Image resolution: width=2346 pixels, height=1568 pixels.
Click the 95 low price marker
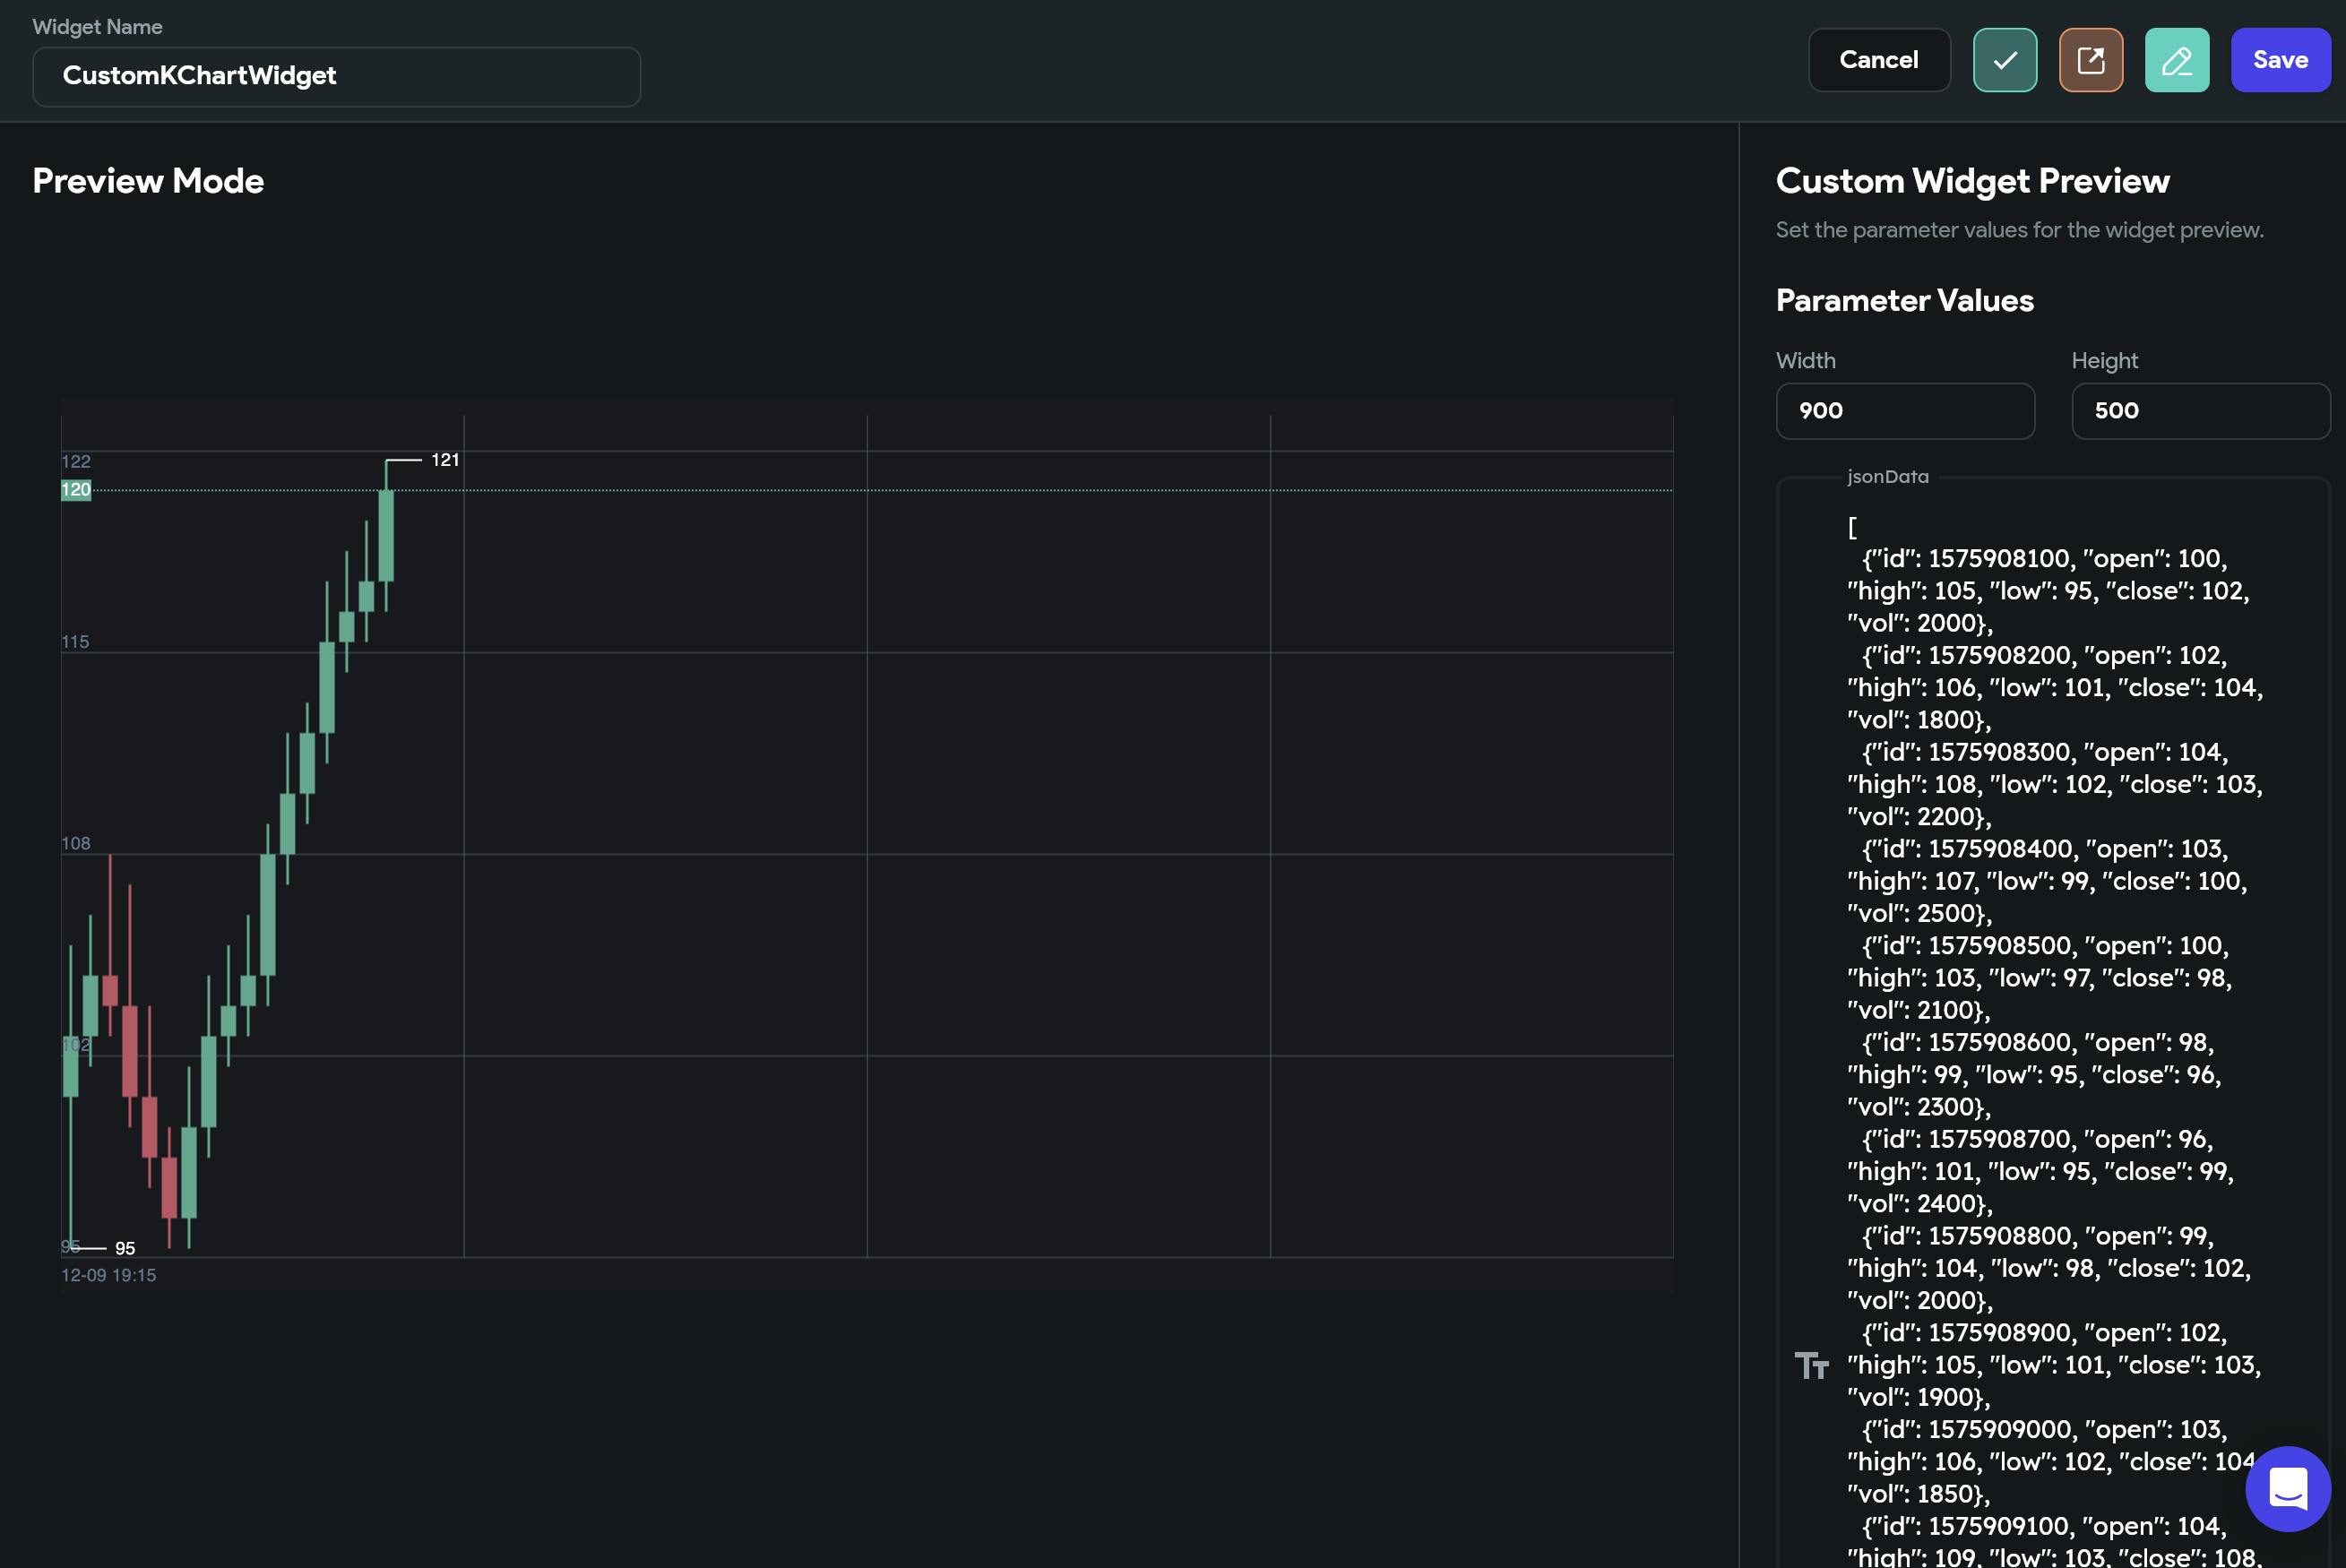[124, 1248]
